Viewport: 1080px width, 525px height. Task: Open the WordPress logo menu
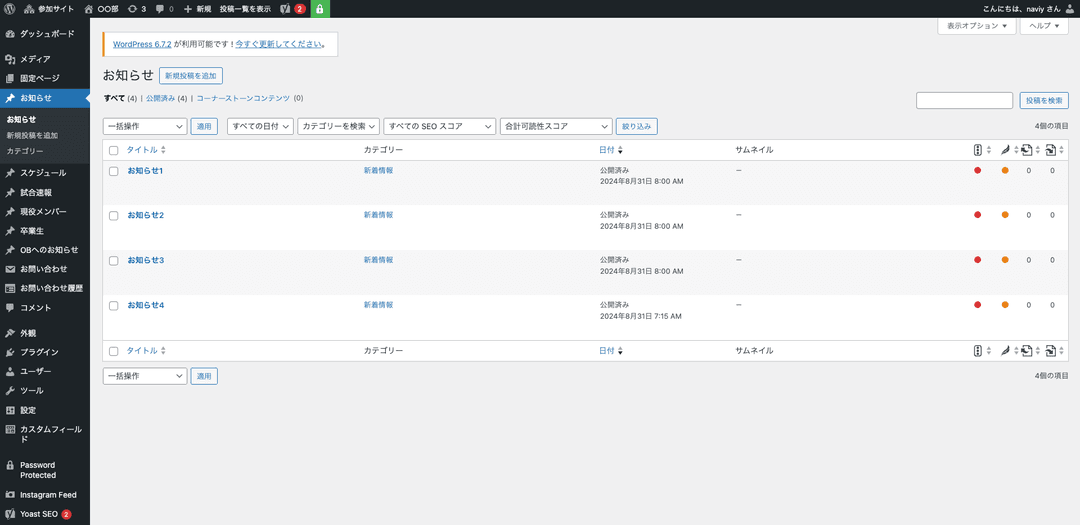pos(10,9)
